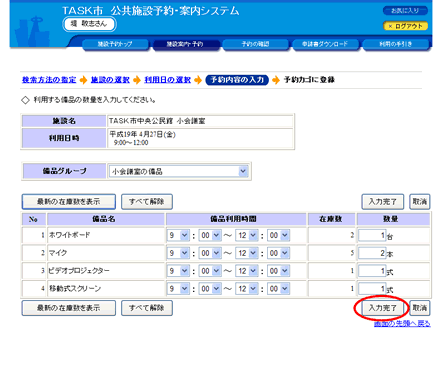Click the 予約カゴに登録 step text
The image size is (440, 379).
[x=309, y=80]
